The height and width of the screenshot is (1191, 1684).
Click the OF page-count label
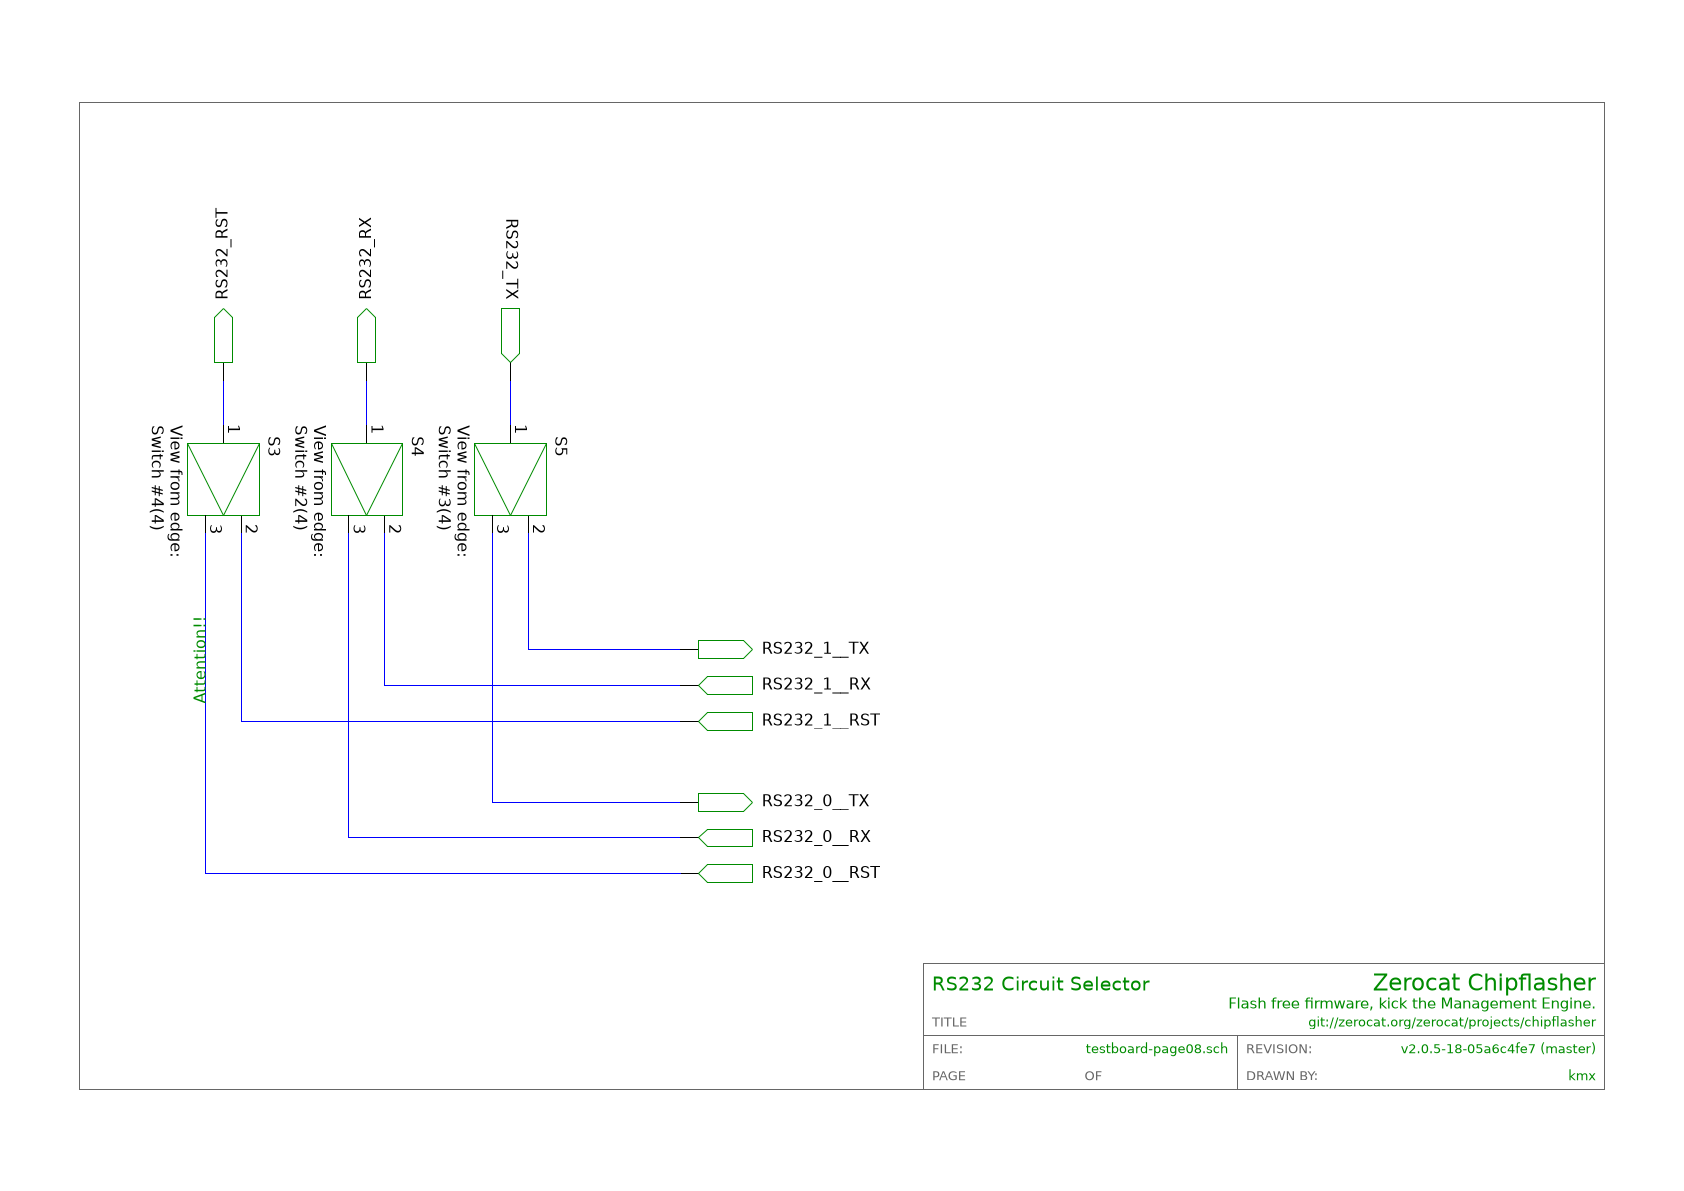point(1093,1076)
